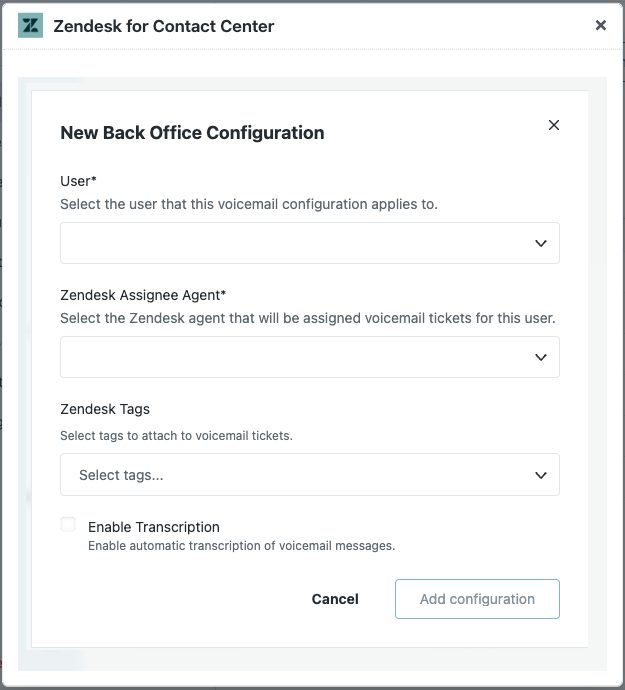Click the User* field label
The image size is (625, 690).
click(x=85, y=181)
